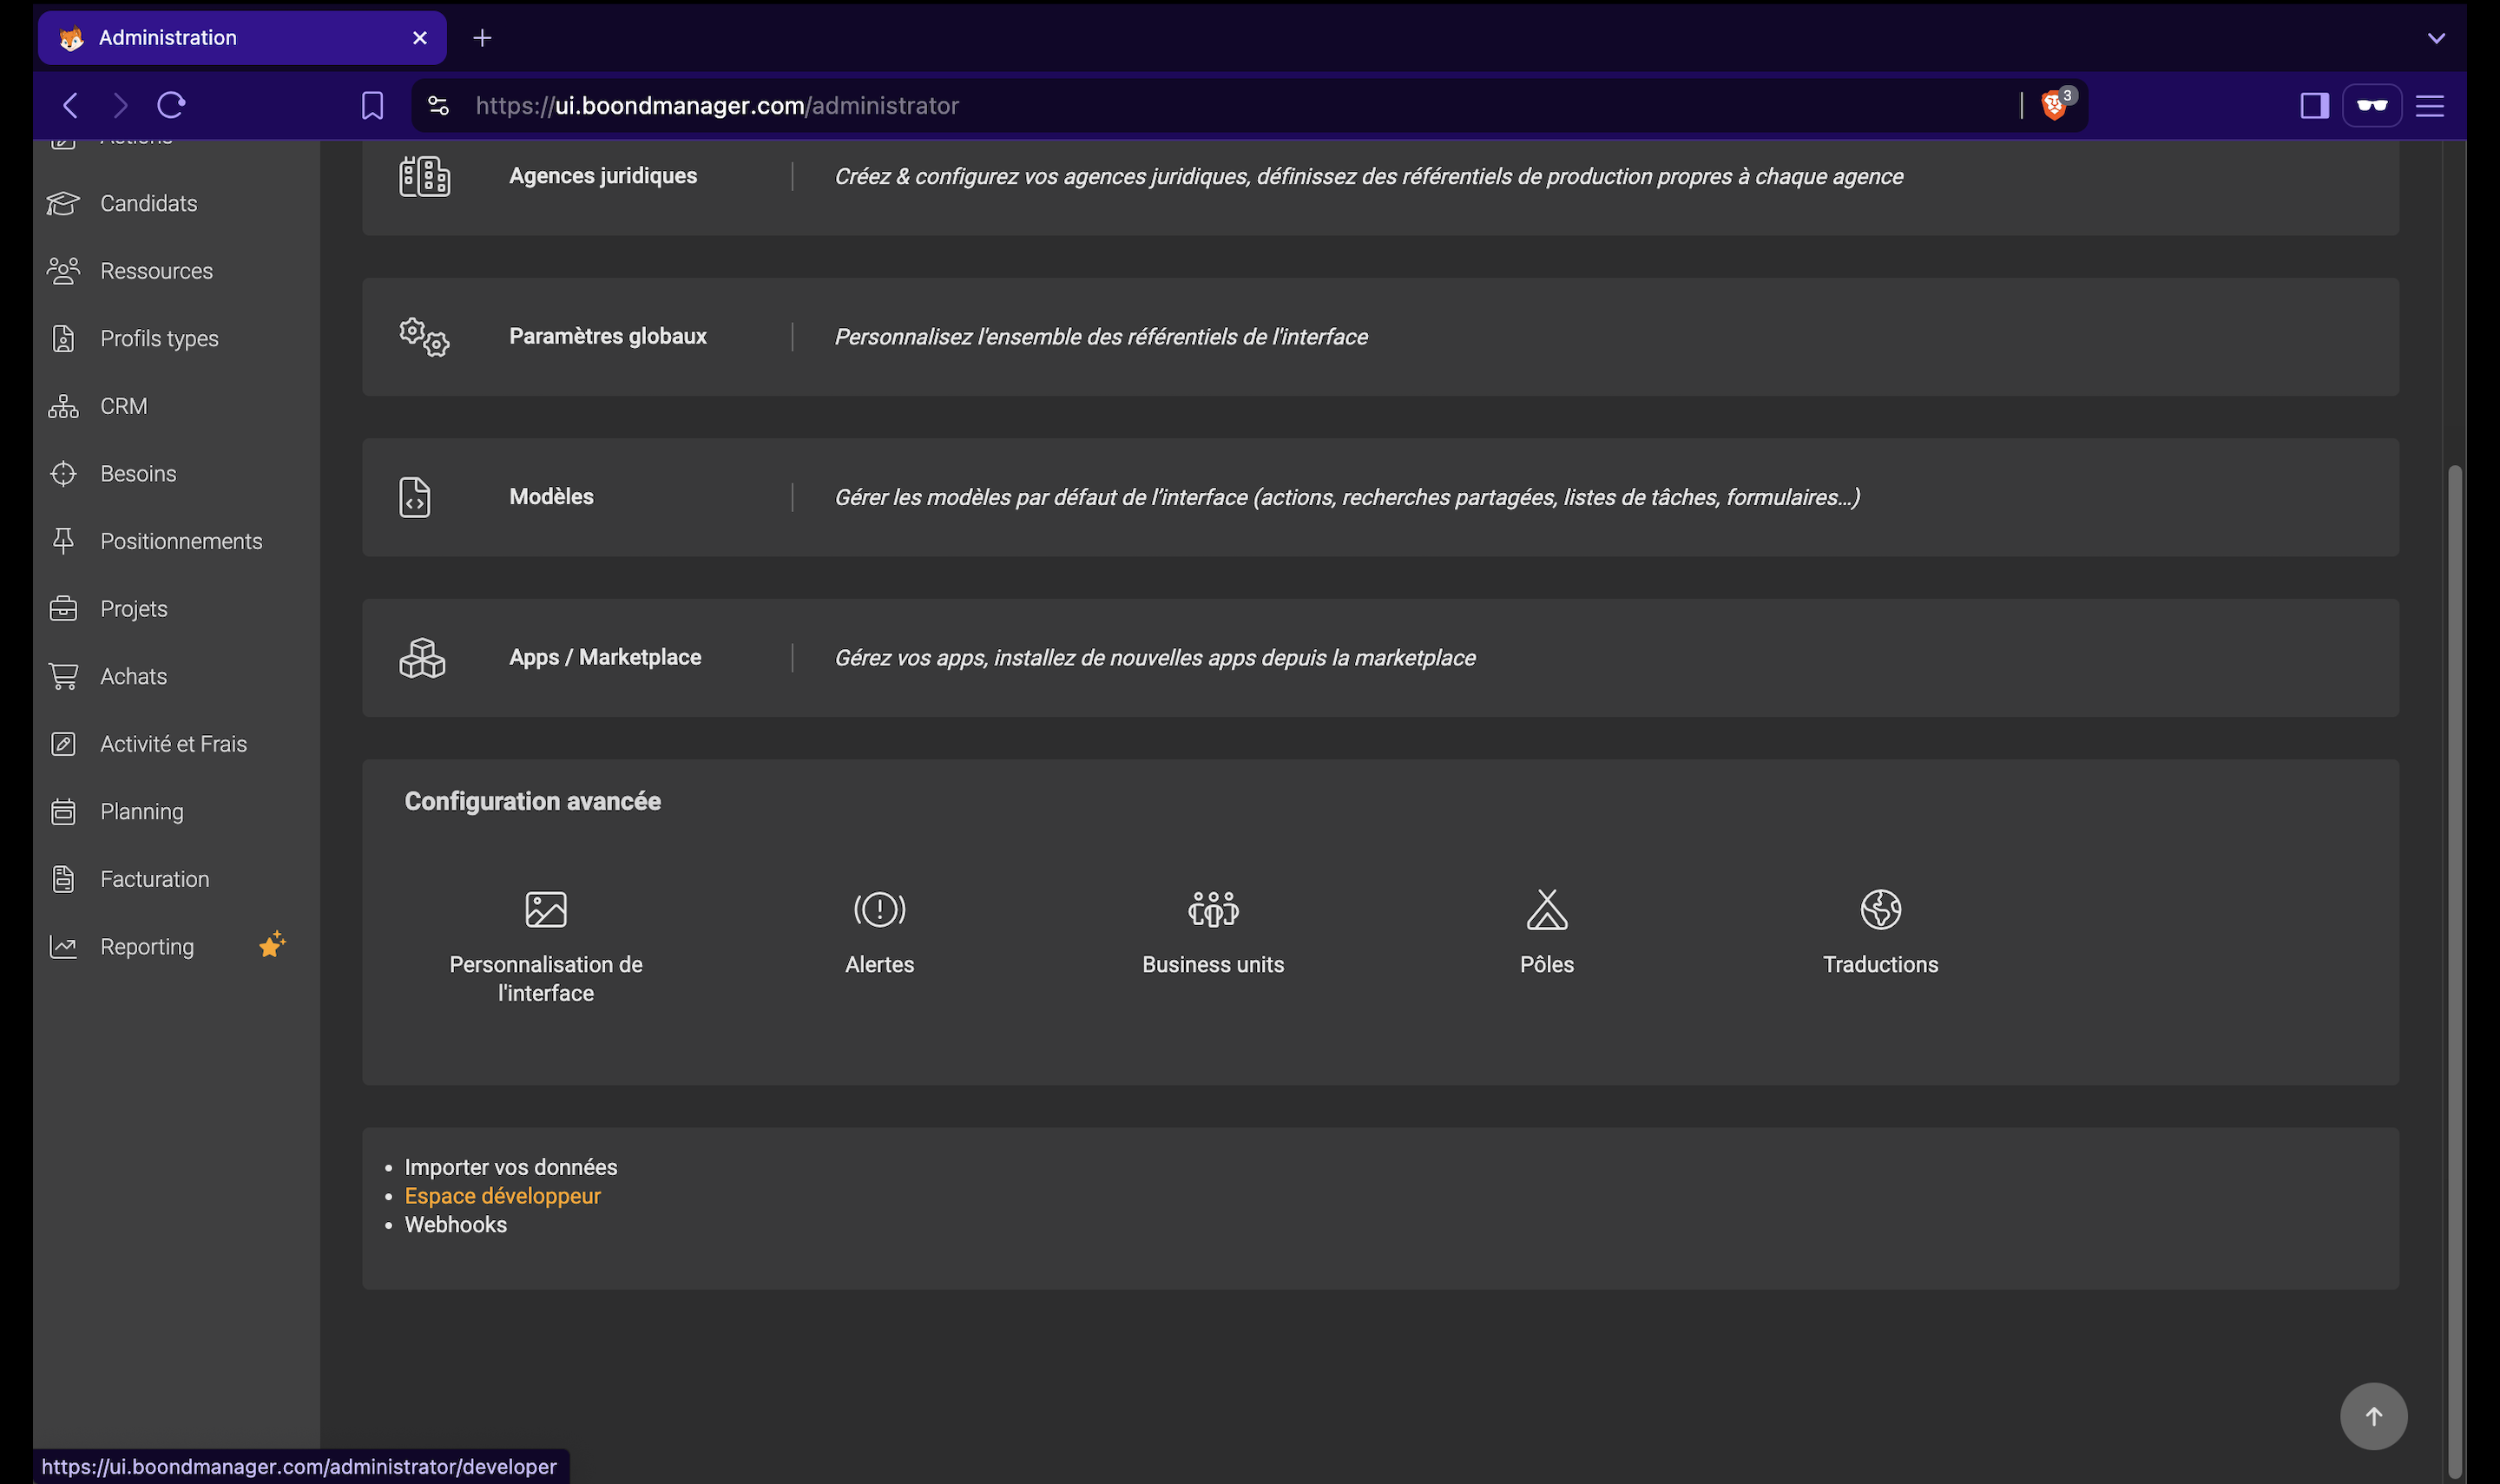
Task: Open Candidats in the sidebar
Action: tap(148, 203)
